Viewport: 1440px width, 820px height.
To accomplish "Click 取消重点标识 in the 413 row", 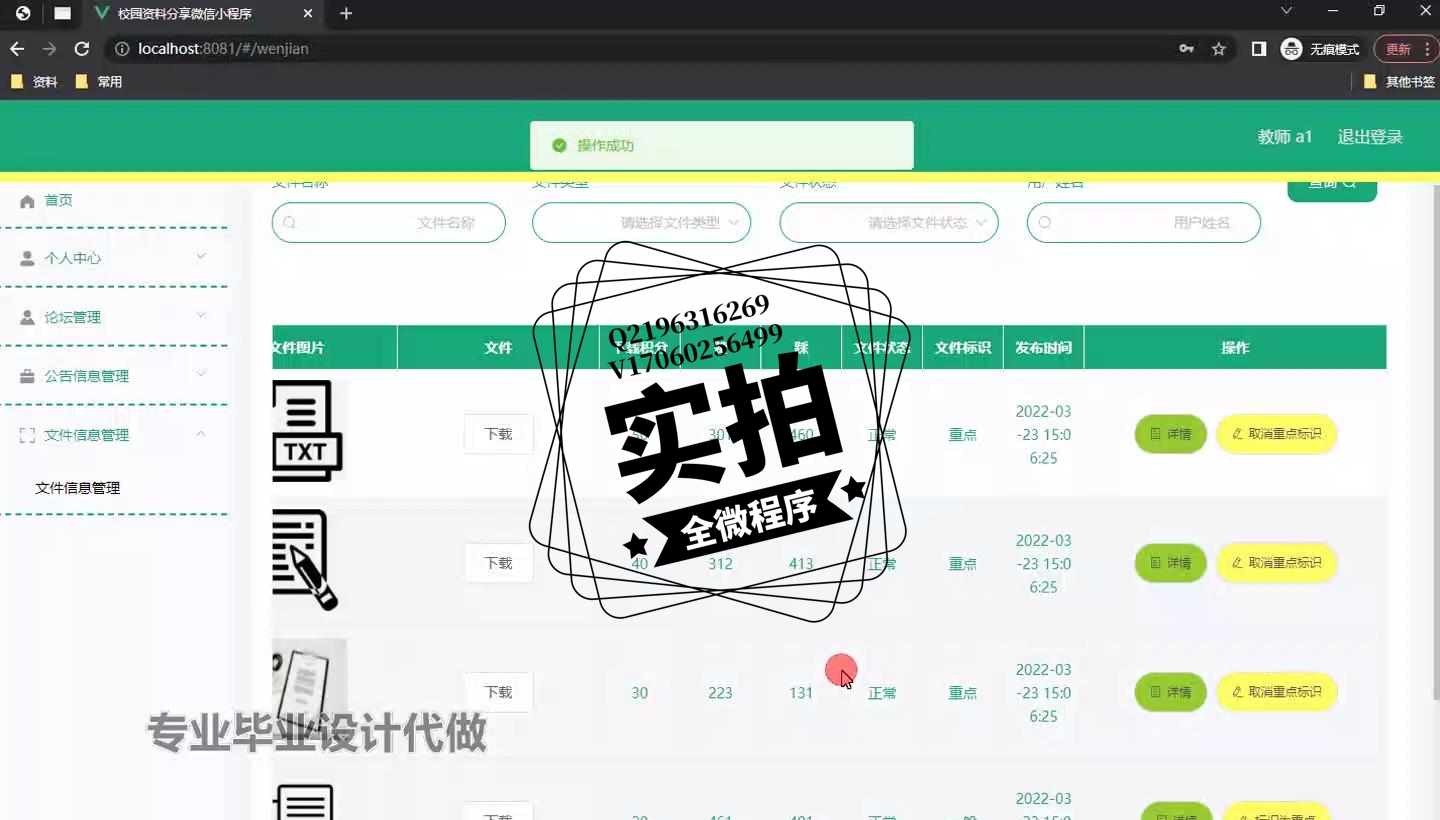I will [1277, 563].
